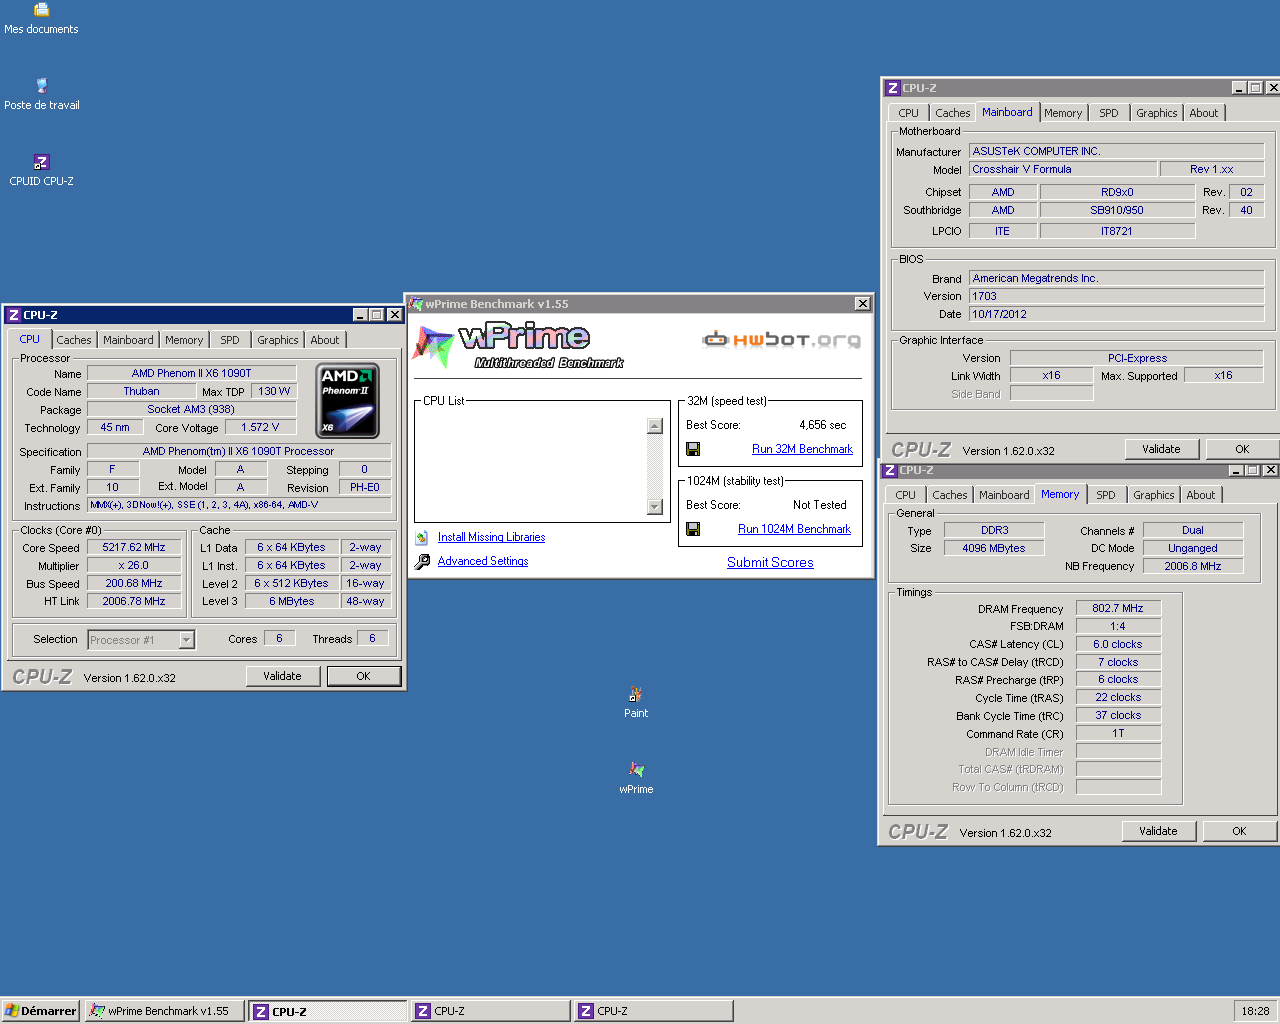1280x1024 pixels.
Task: Open SPD tab in left CPU-Z
Action: pos(230,340)
